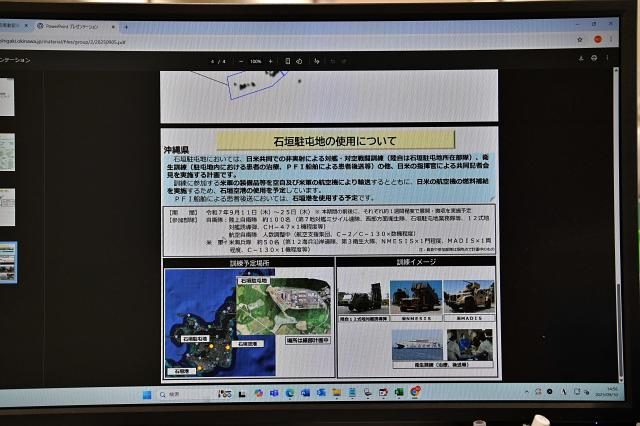This screenshot has width=640, height=426.
Task: Select the highlighted fourth page thumbnail
Action: click(6, 262)
